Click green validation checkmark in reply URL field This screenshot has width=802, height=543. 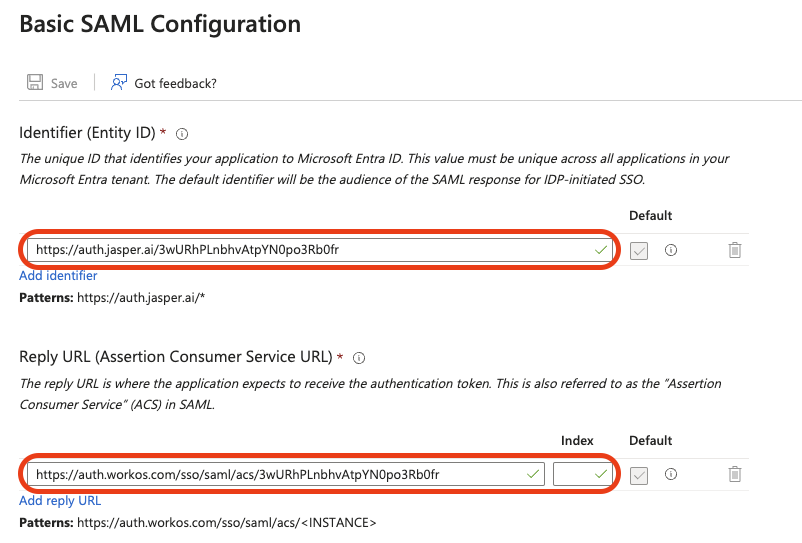click(532, 474)
